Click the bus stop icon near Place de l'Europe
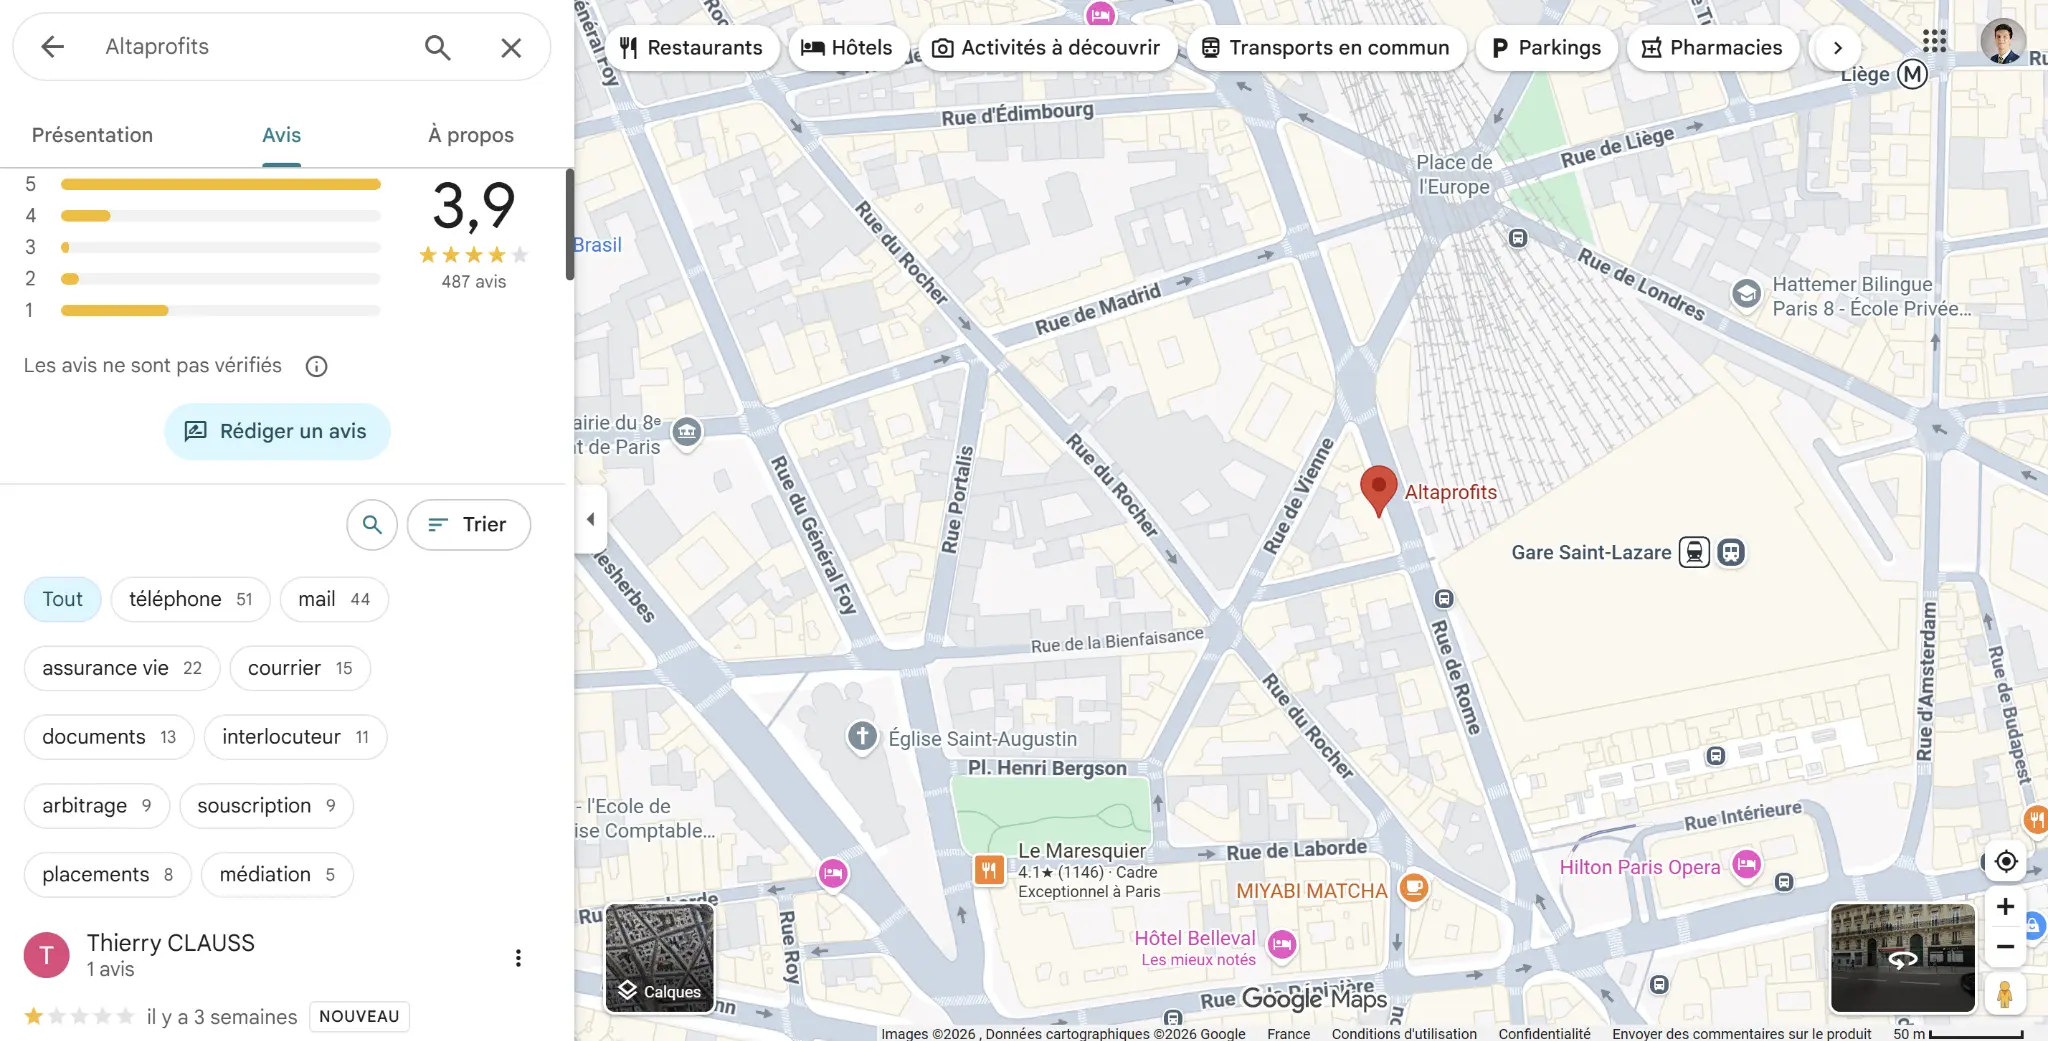 point(1518,238)
